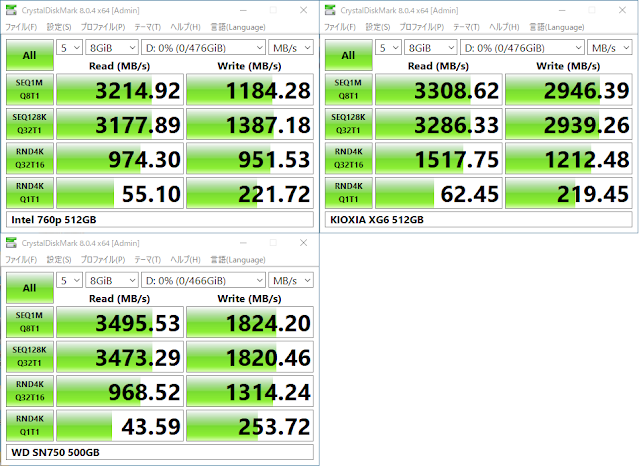Open ファイル(F) menu in WD SN750 window
Viewport: 639px width, 466px height.
(x=21, y=260)
